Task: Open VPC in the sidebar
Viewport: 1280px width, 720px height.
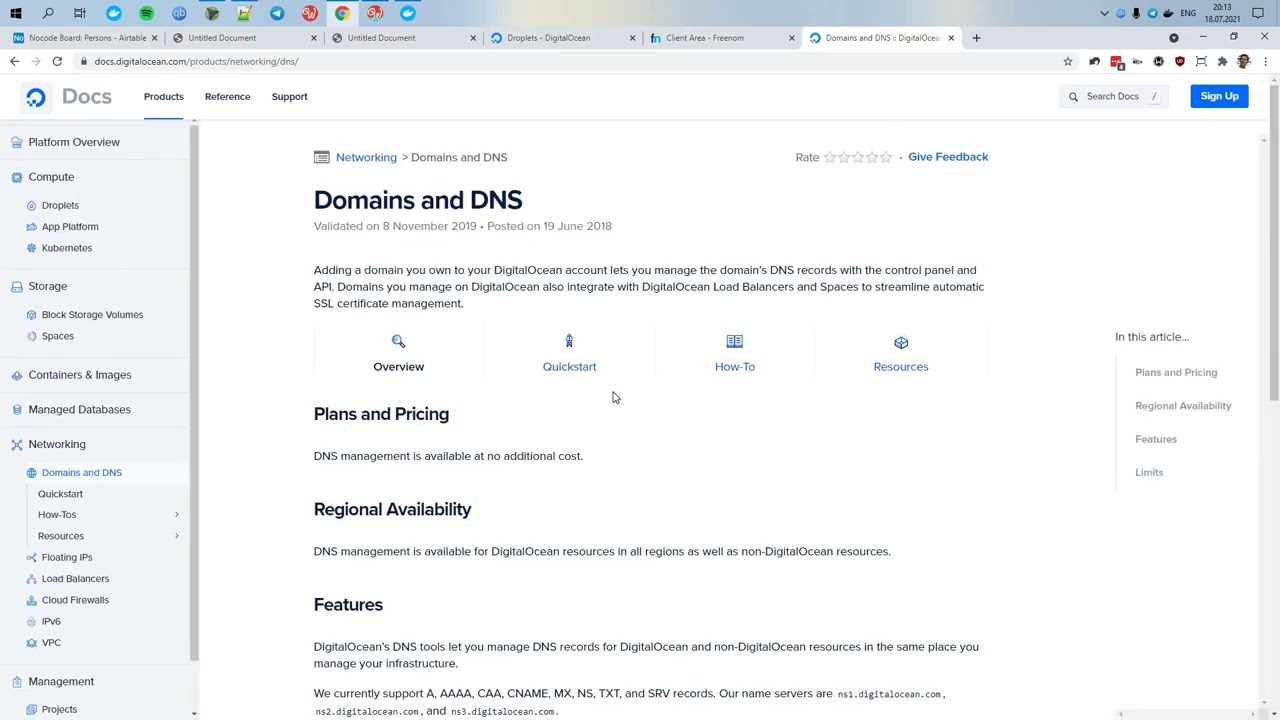Action: [51, 643]
